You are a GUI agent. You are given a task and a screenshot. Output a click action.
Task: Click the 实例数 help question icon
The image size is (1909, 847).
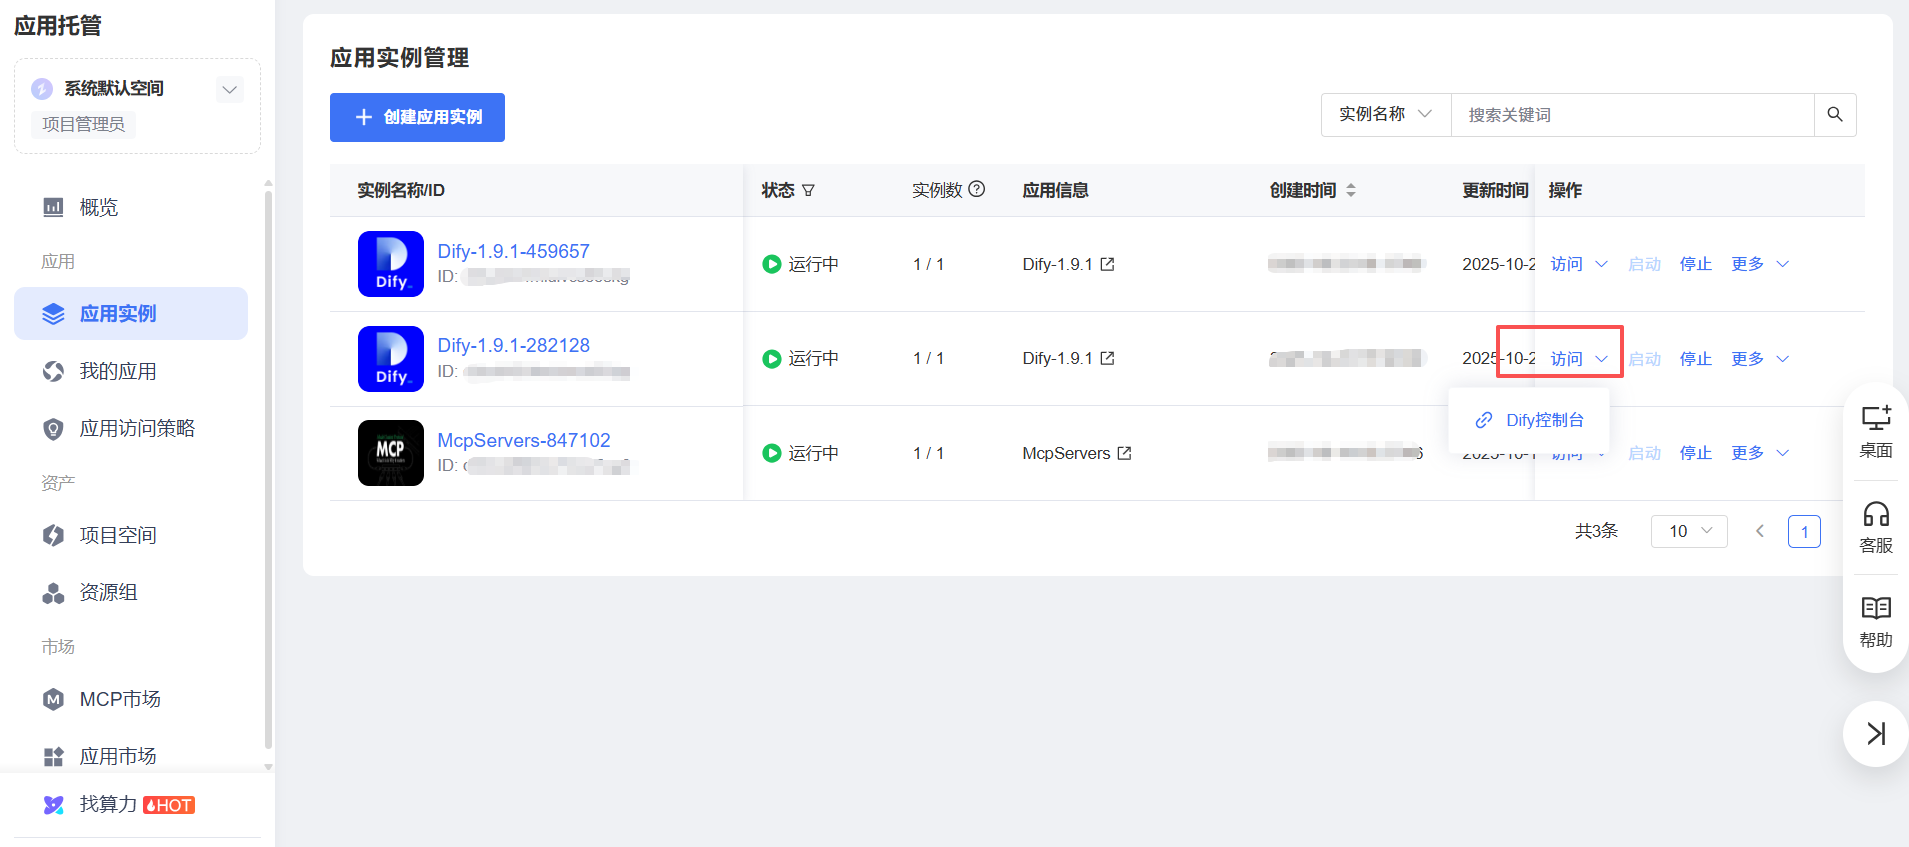click(x=977, y=189)
